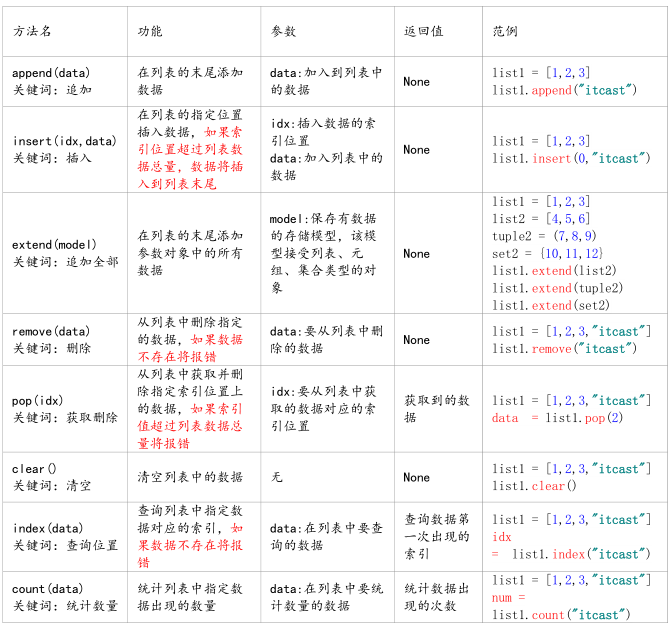Click the 'count(data)' method name

click(47, 589)
